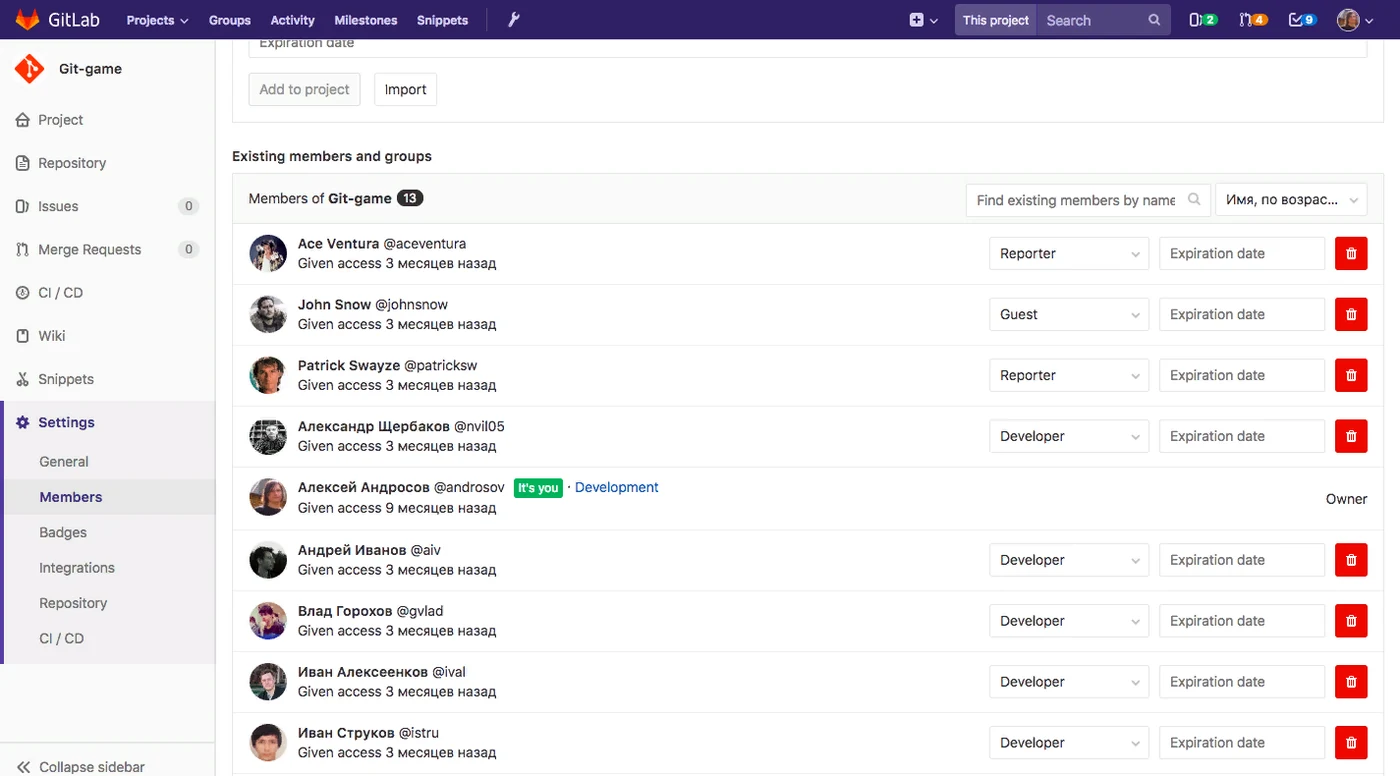Click the Find existing members search field
Image resolution: width=1400 pixels, height=776 pixels.
[x=1088, y=200]
